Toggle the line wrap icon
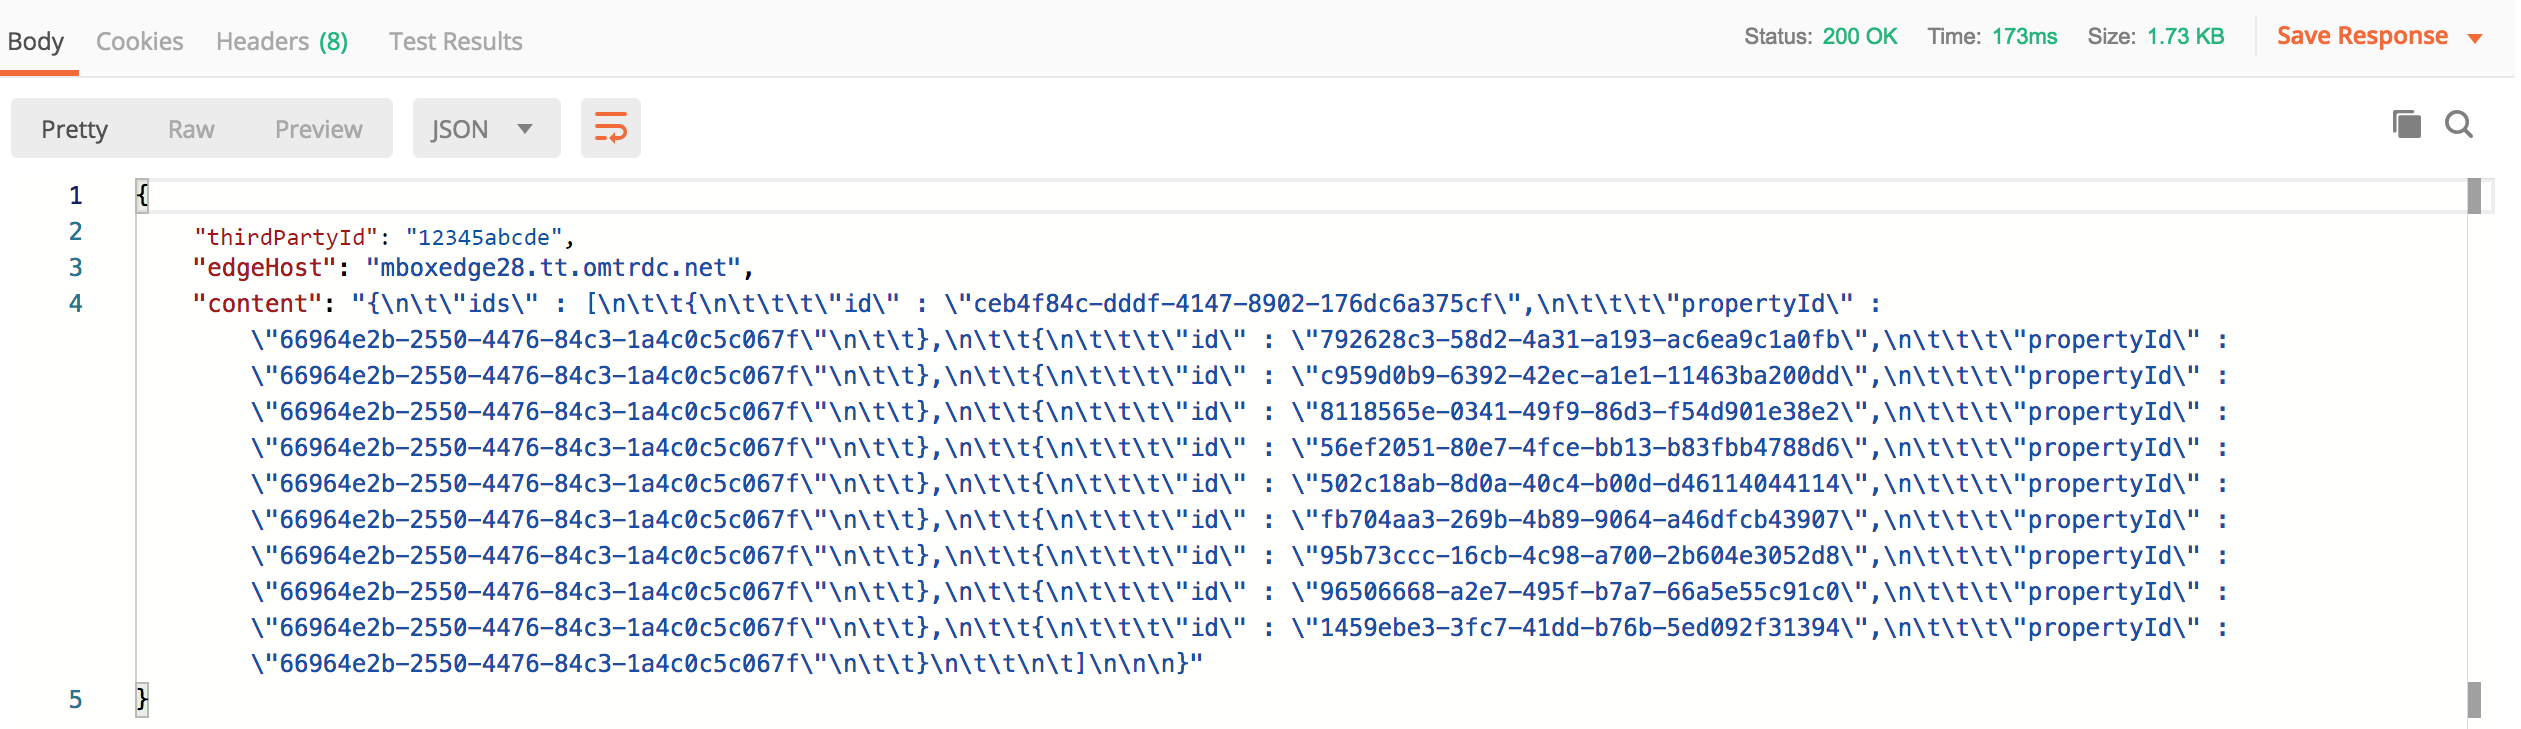 click(610, 128)
